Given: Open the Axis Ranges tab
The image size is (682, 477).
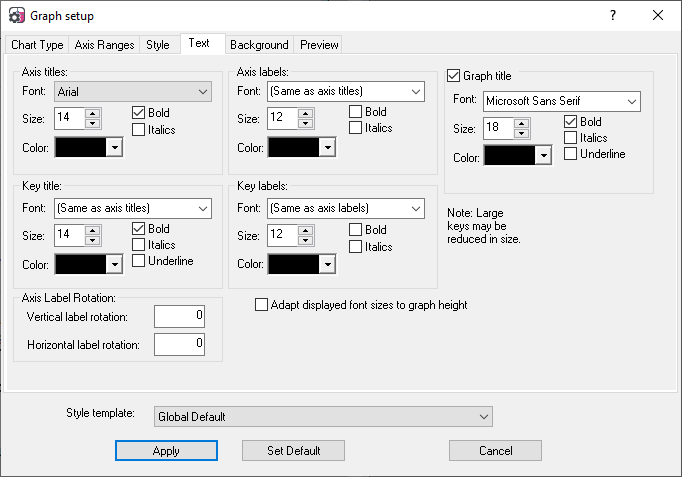Looking at the screenshot, I should [104, 45].
